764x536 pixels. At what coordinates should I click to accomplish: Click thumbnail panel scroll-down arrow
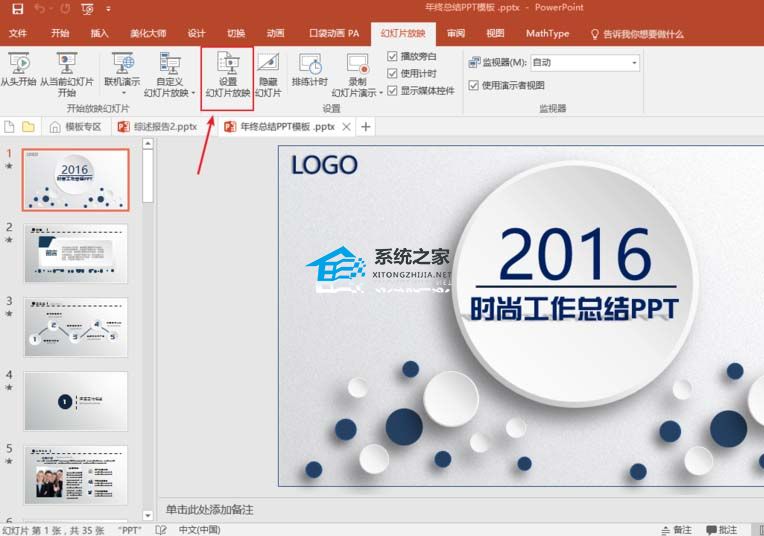148,515
